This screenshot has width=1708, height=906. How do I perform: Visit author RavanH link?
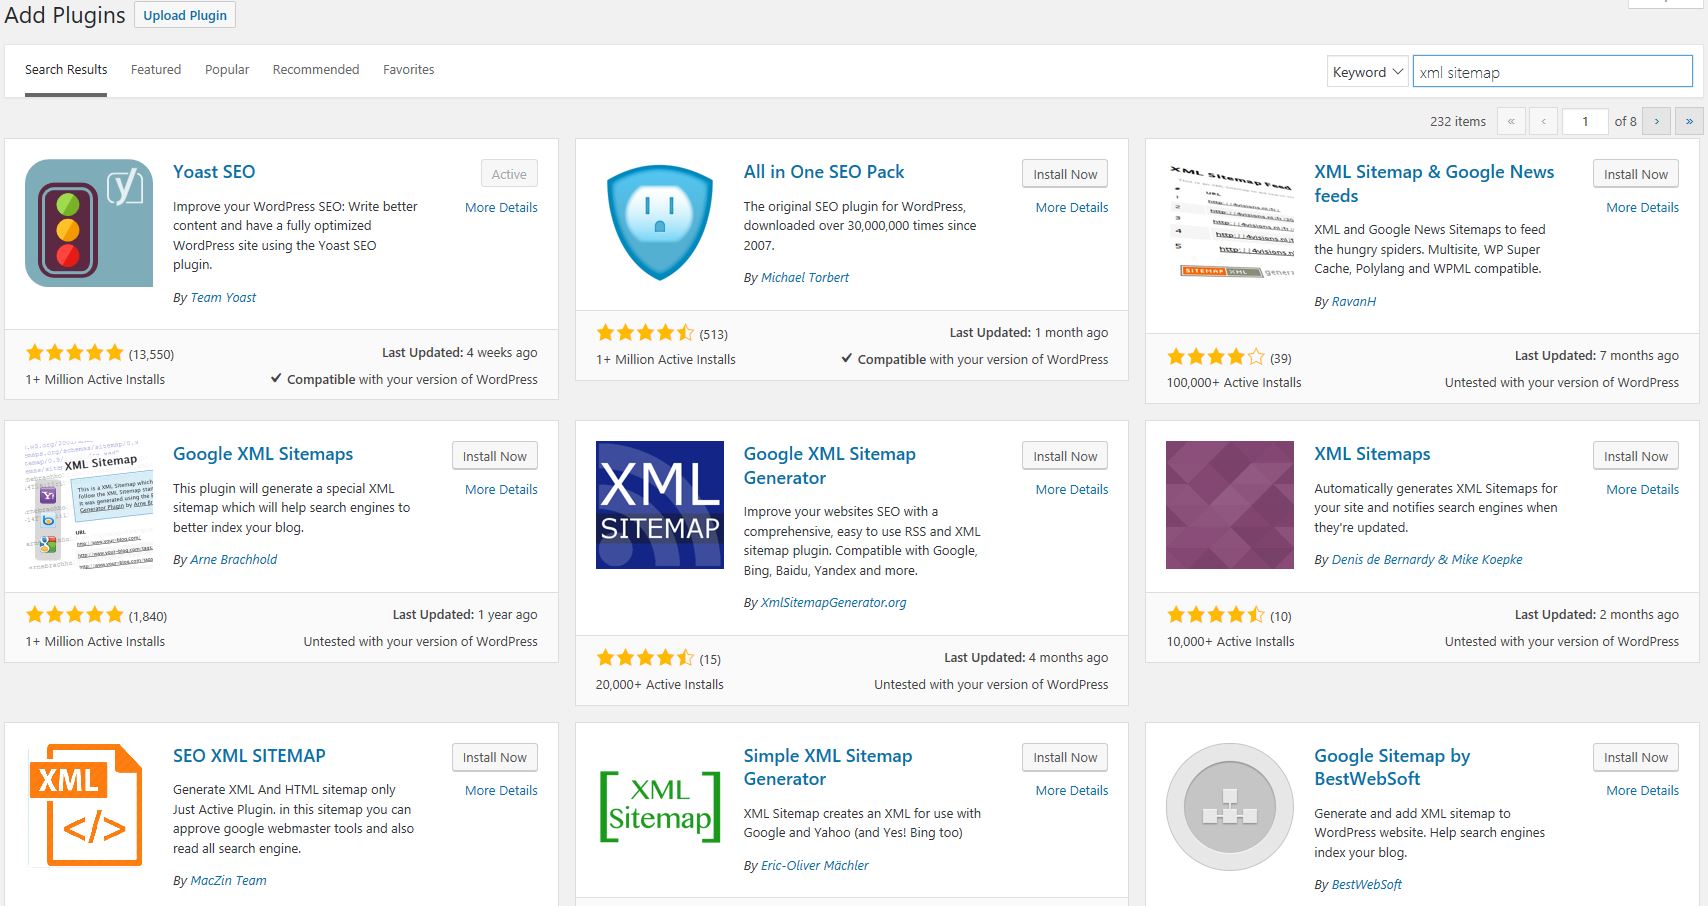point(1354,301)
